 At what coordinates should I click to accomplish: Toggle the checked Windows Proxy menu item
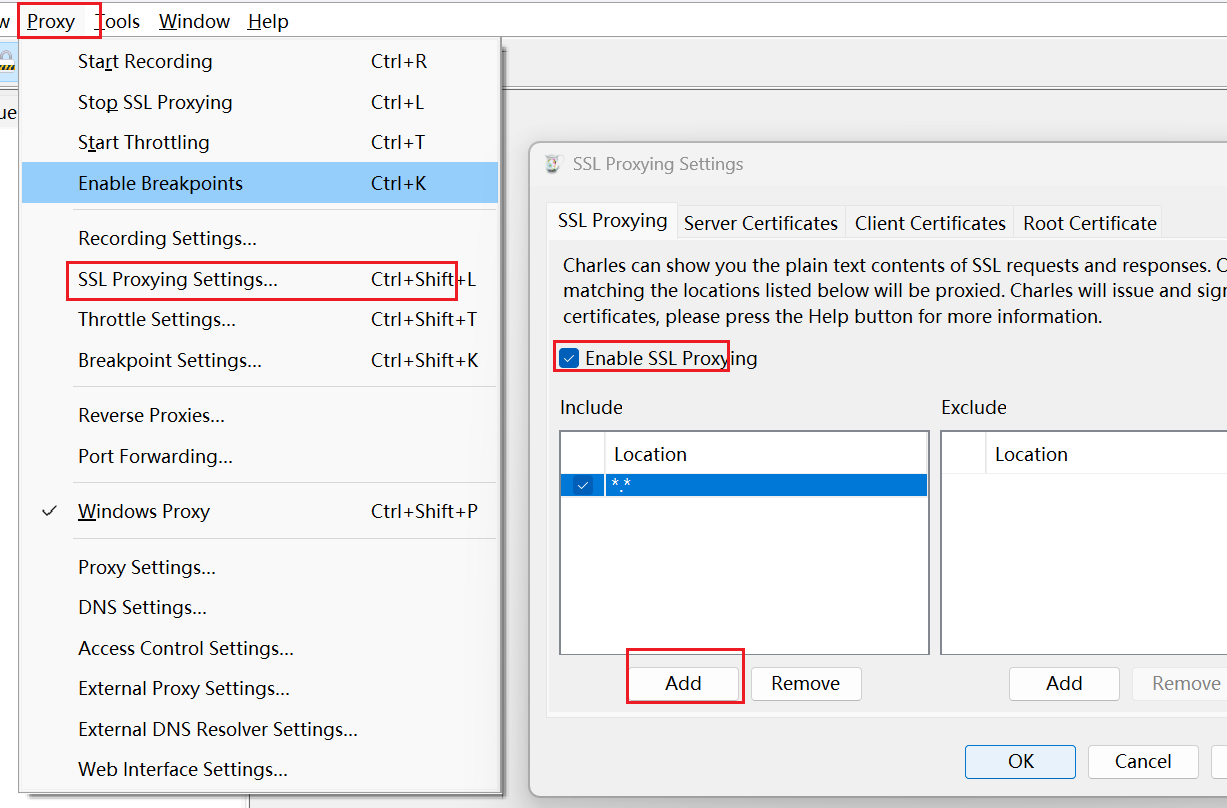[x=144, y=512]
